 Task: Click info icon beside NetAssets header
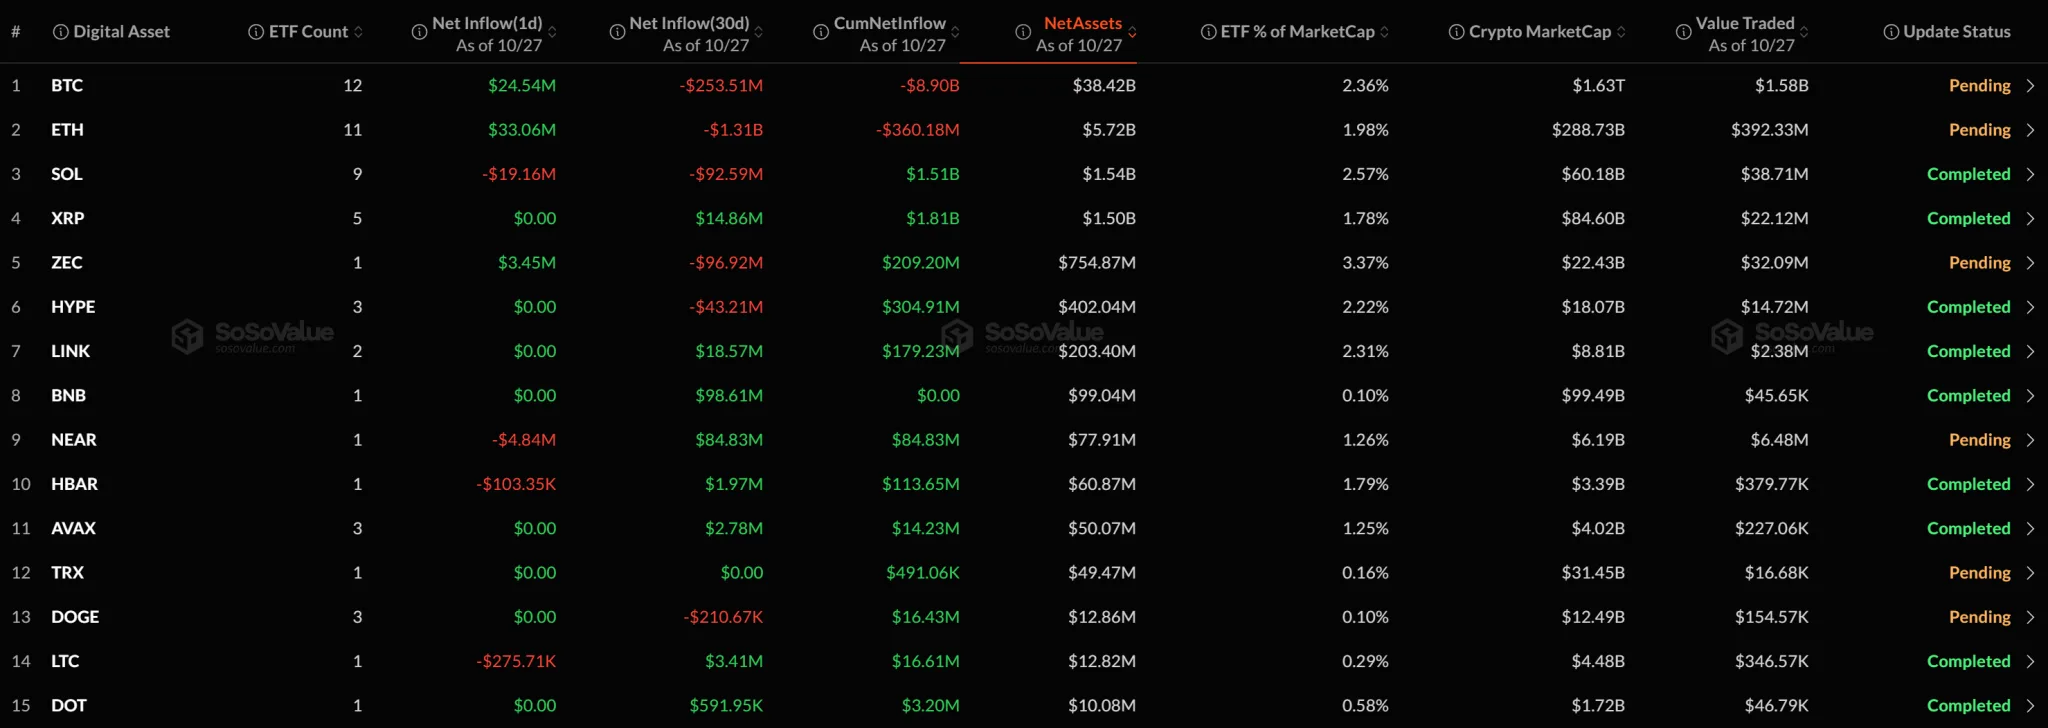click(x=1023, y=32)
